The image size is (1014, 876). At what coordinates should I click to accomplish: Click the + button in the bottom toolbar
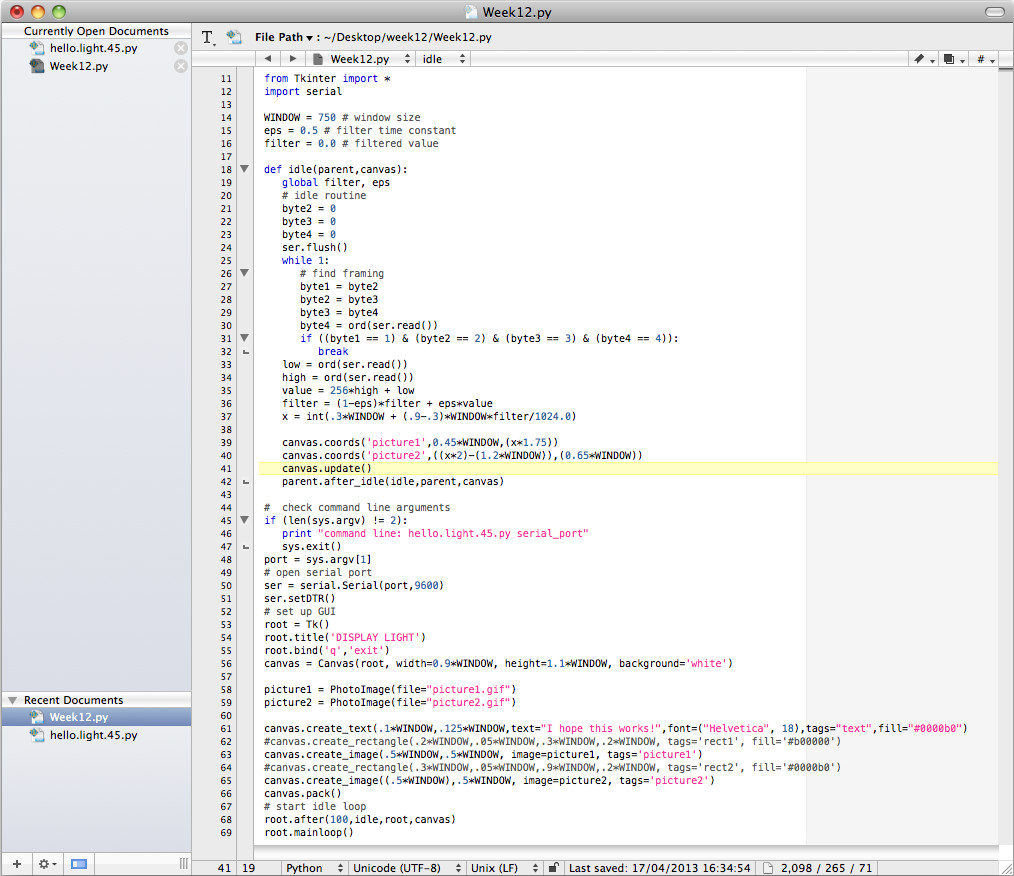[x=15, y=862]
